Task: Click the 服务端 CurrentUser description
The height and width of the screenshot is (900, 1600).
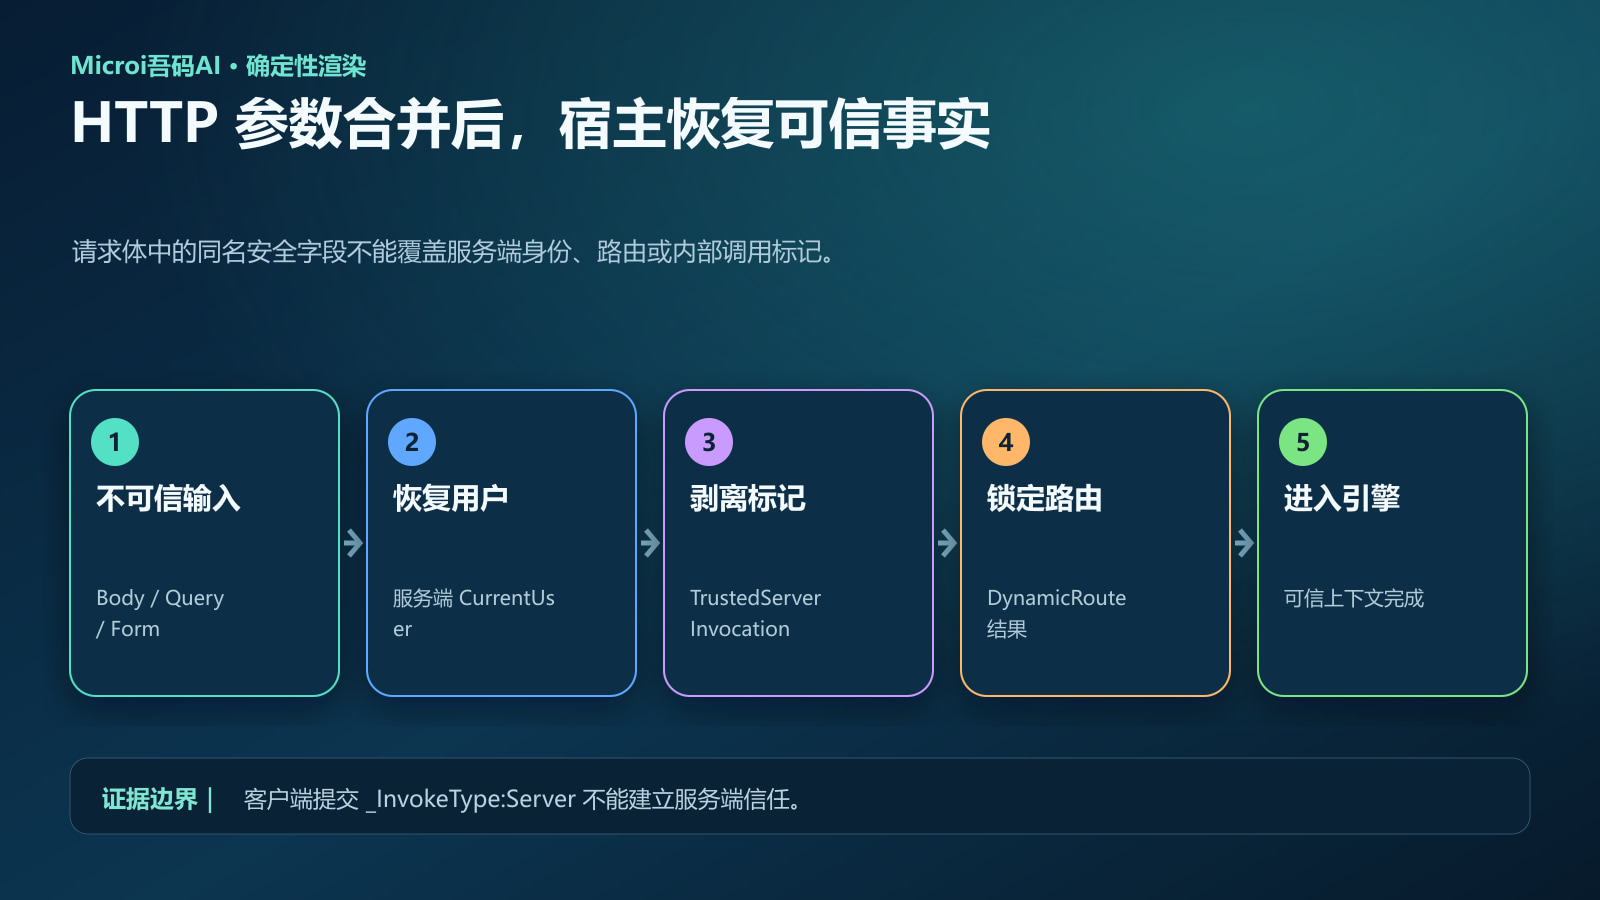Action: pos(474,613)
